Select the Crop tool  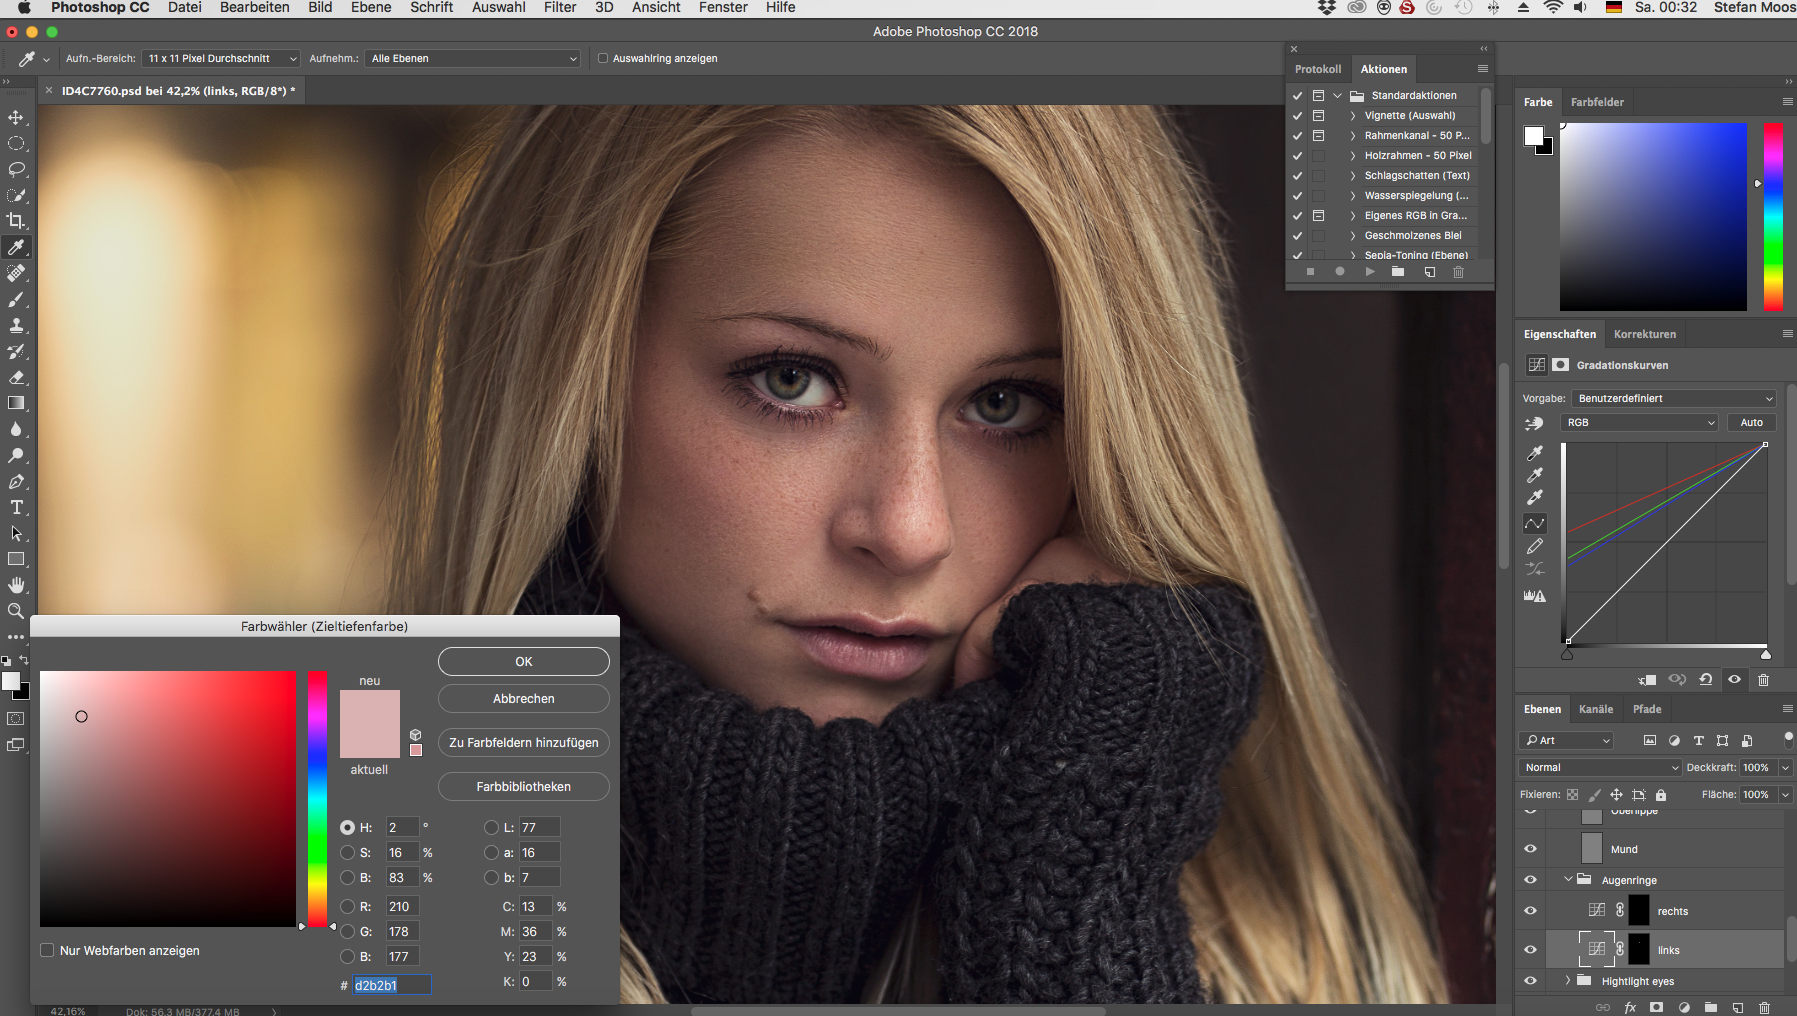[x=16, y=221]
